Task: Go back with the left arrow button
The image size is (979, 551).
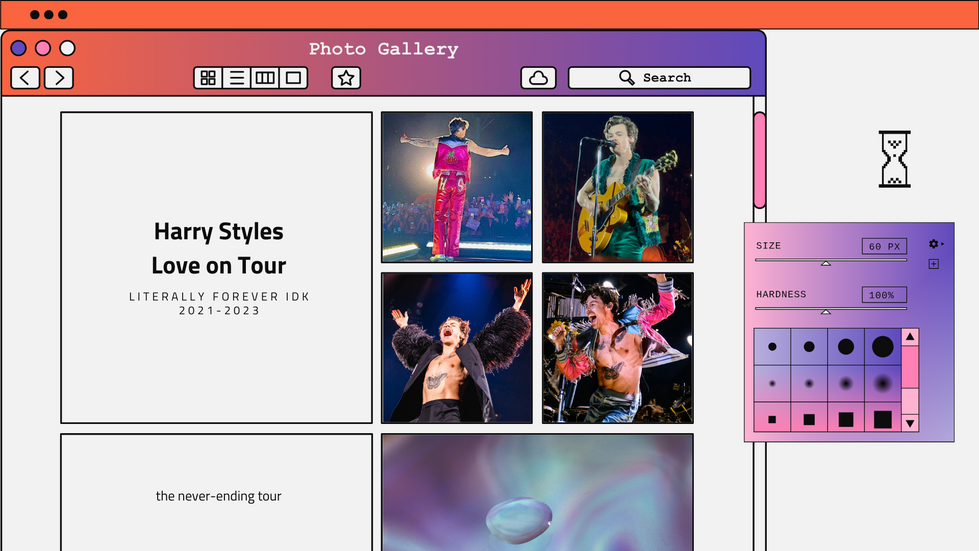Action: [x=25, y=78]
